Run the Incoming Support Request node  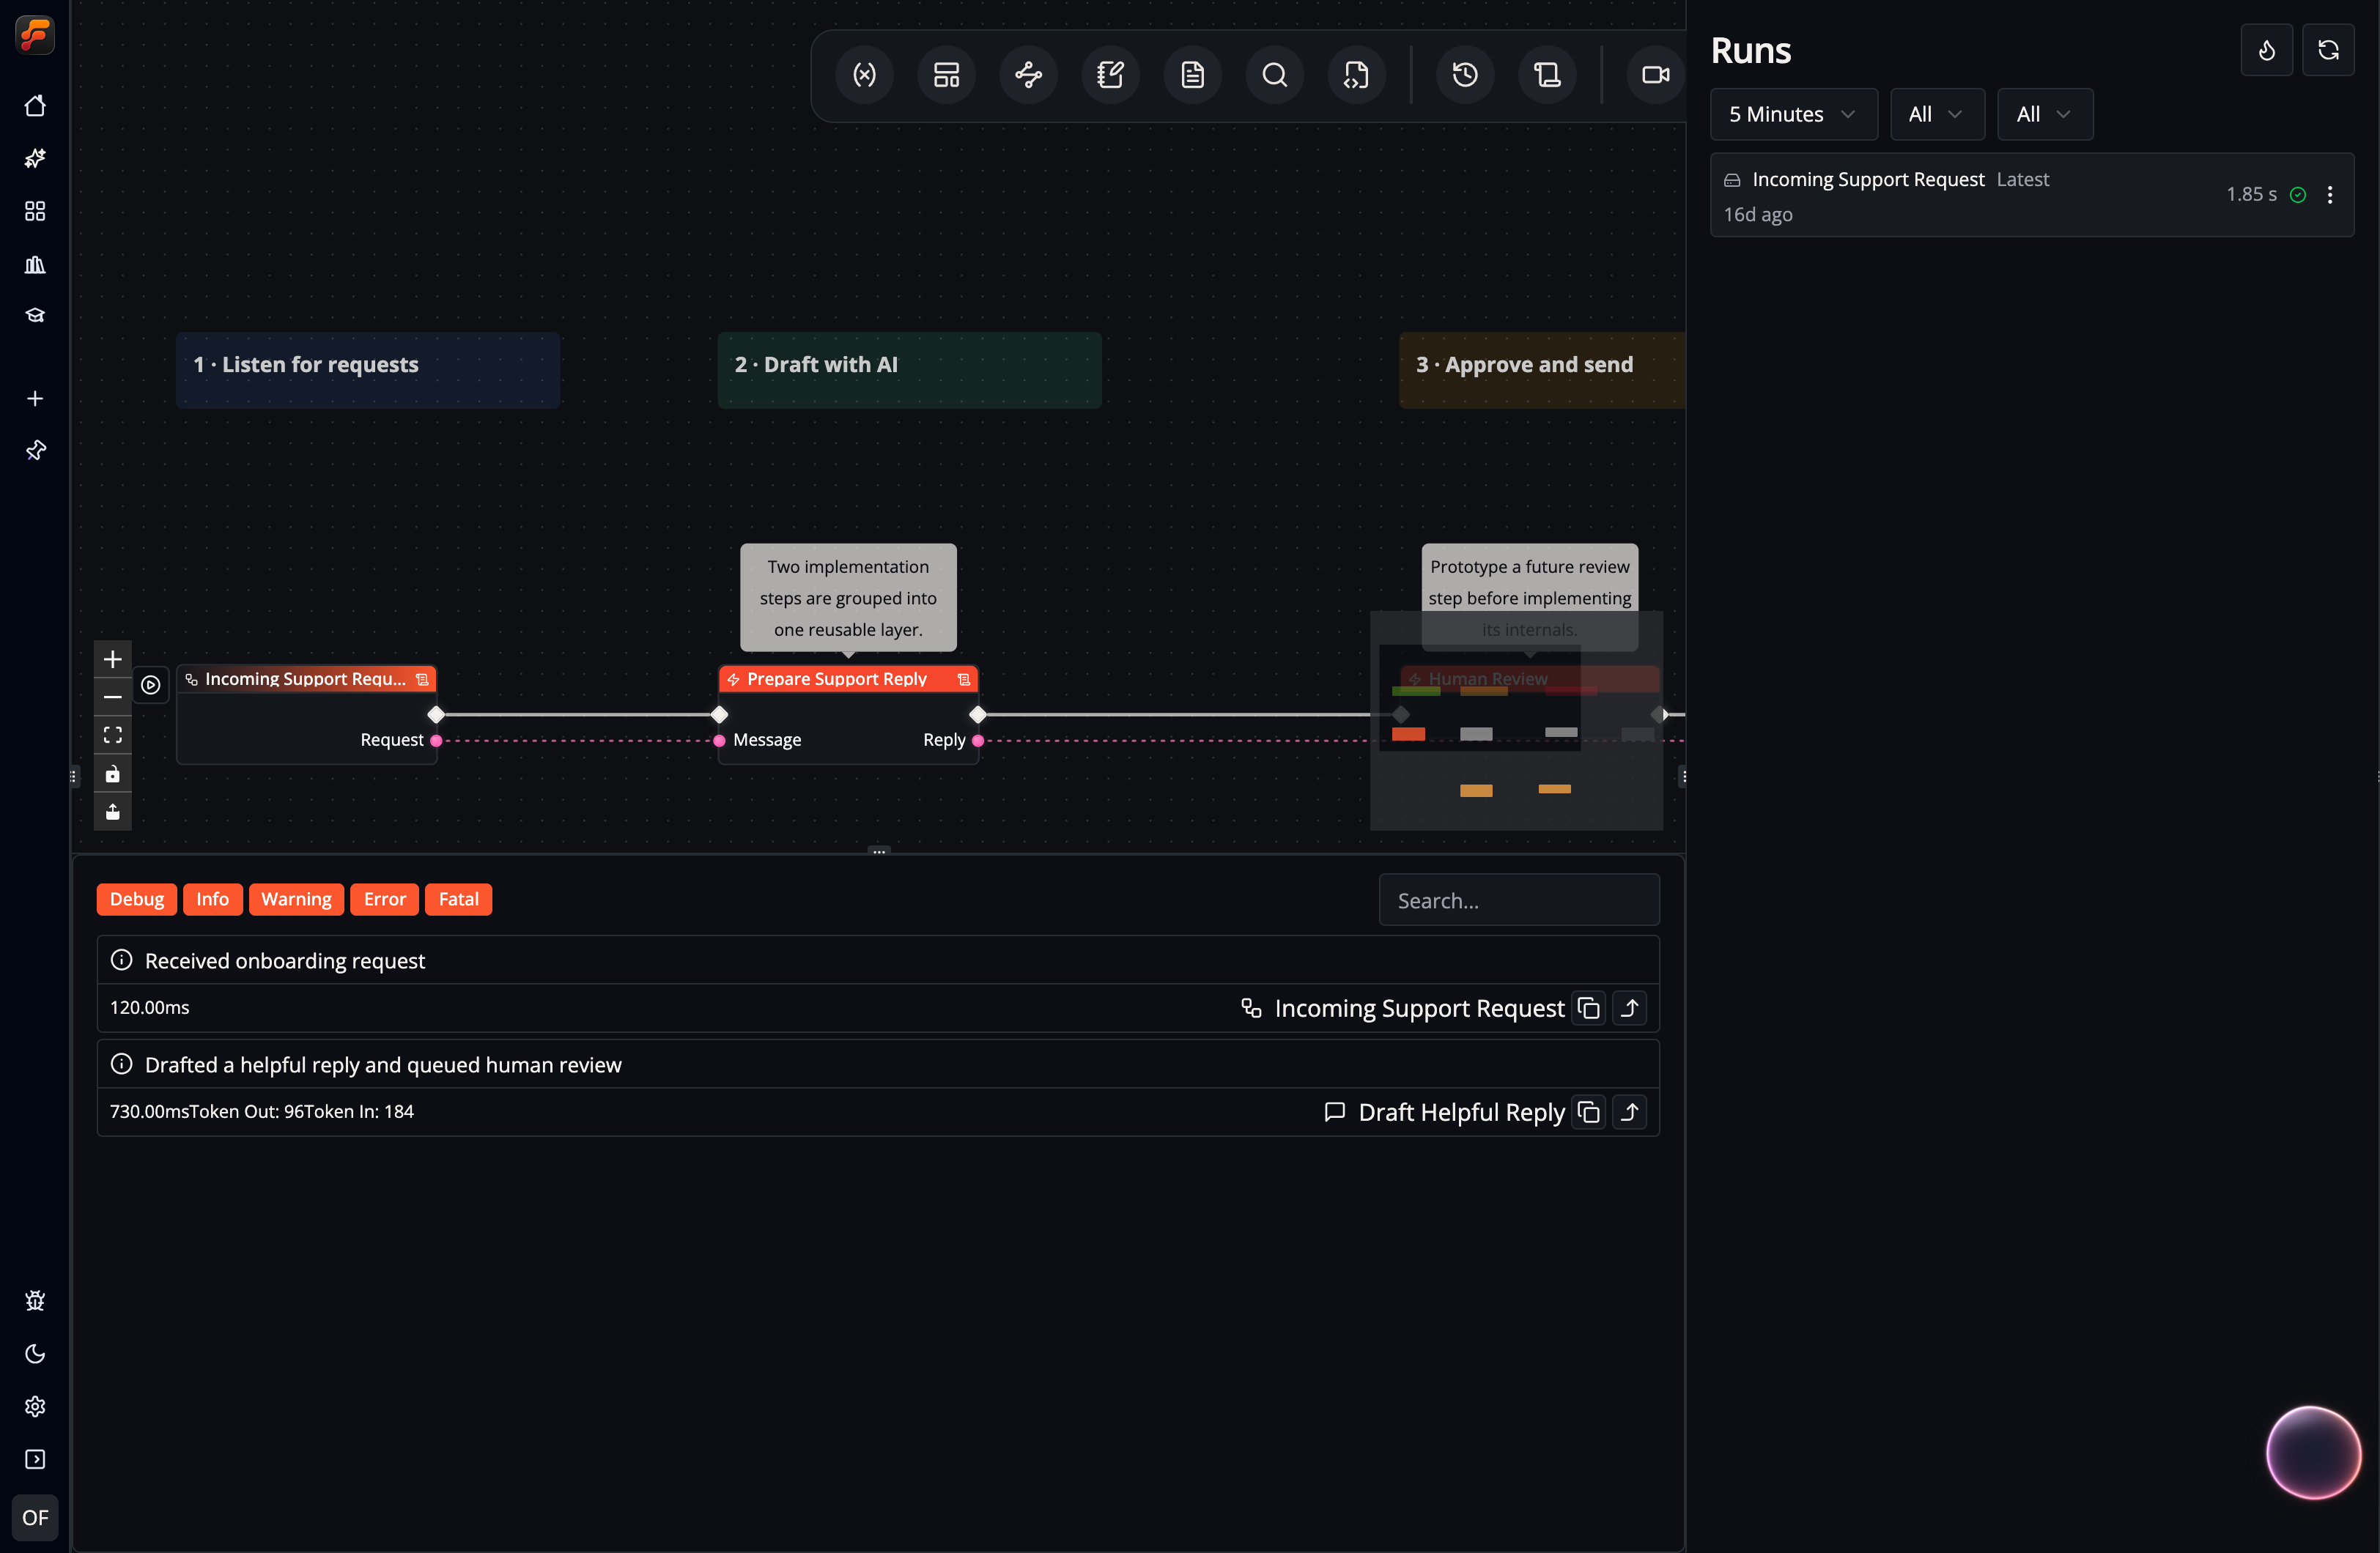[151, 685]
